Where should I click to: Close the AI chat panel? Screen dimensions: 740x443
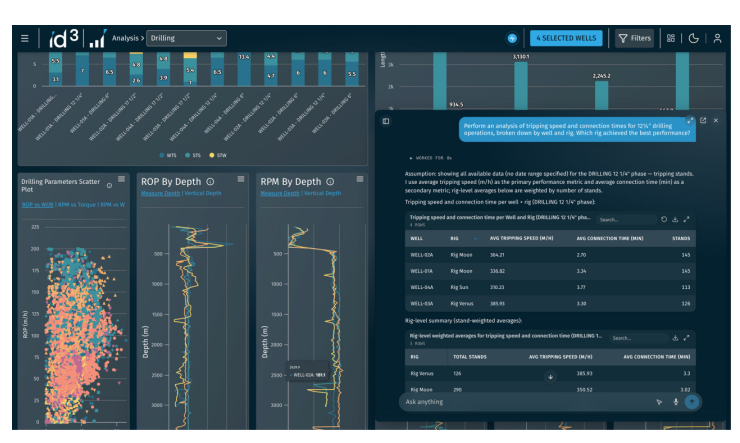tap(716, 121)
